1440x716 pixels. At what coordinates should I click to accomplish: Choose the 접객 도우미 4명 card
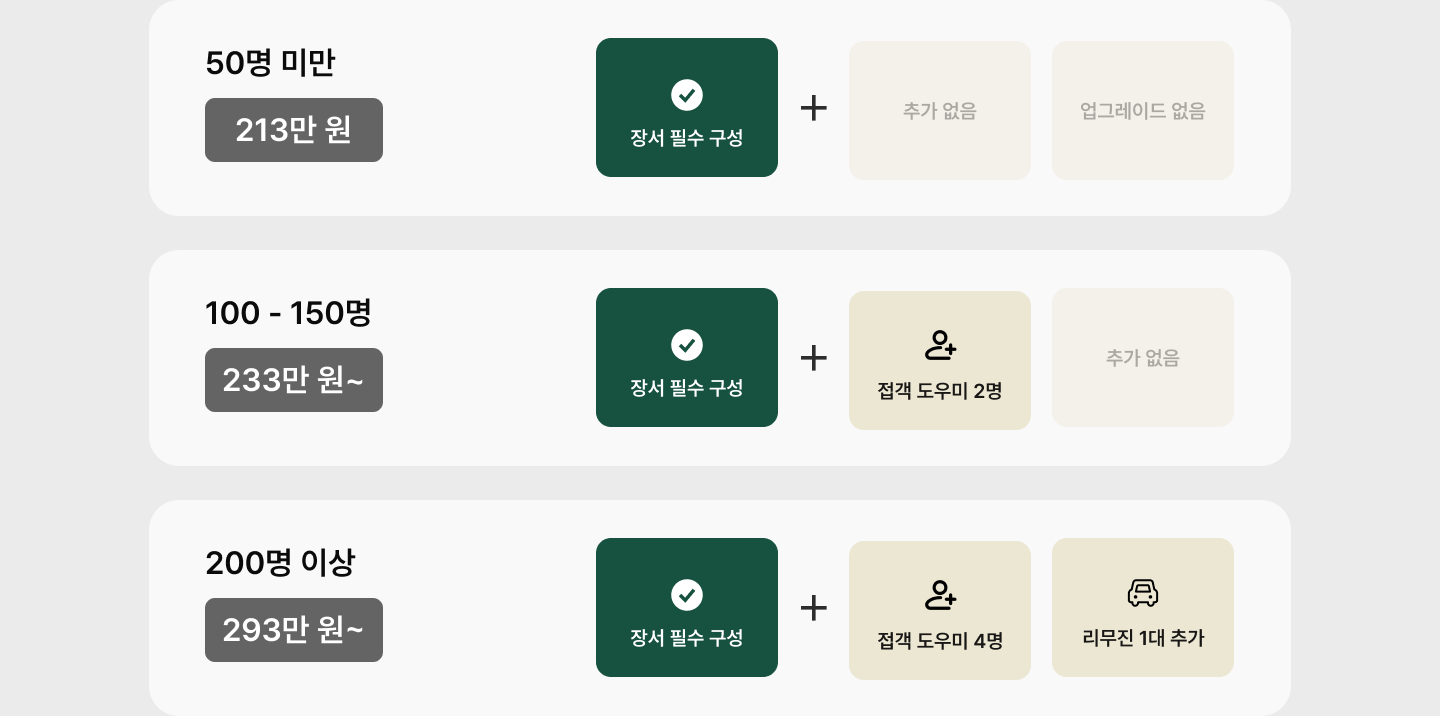[940, 610]
